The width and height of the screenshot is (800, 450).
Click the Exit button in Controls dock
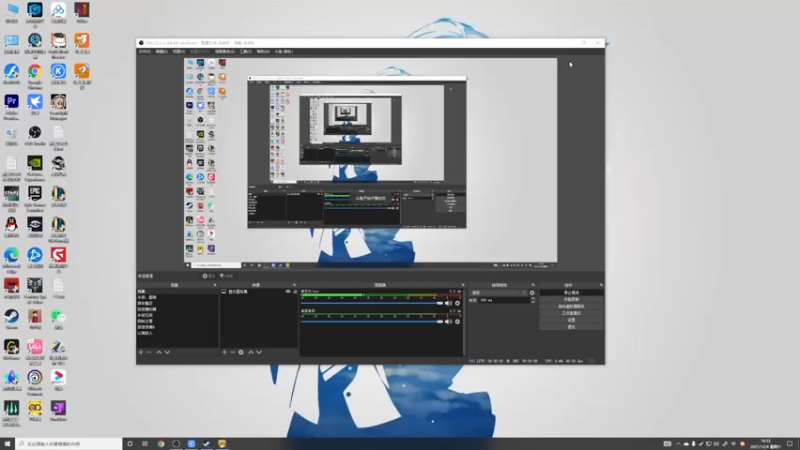click(x=571, y=327)
